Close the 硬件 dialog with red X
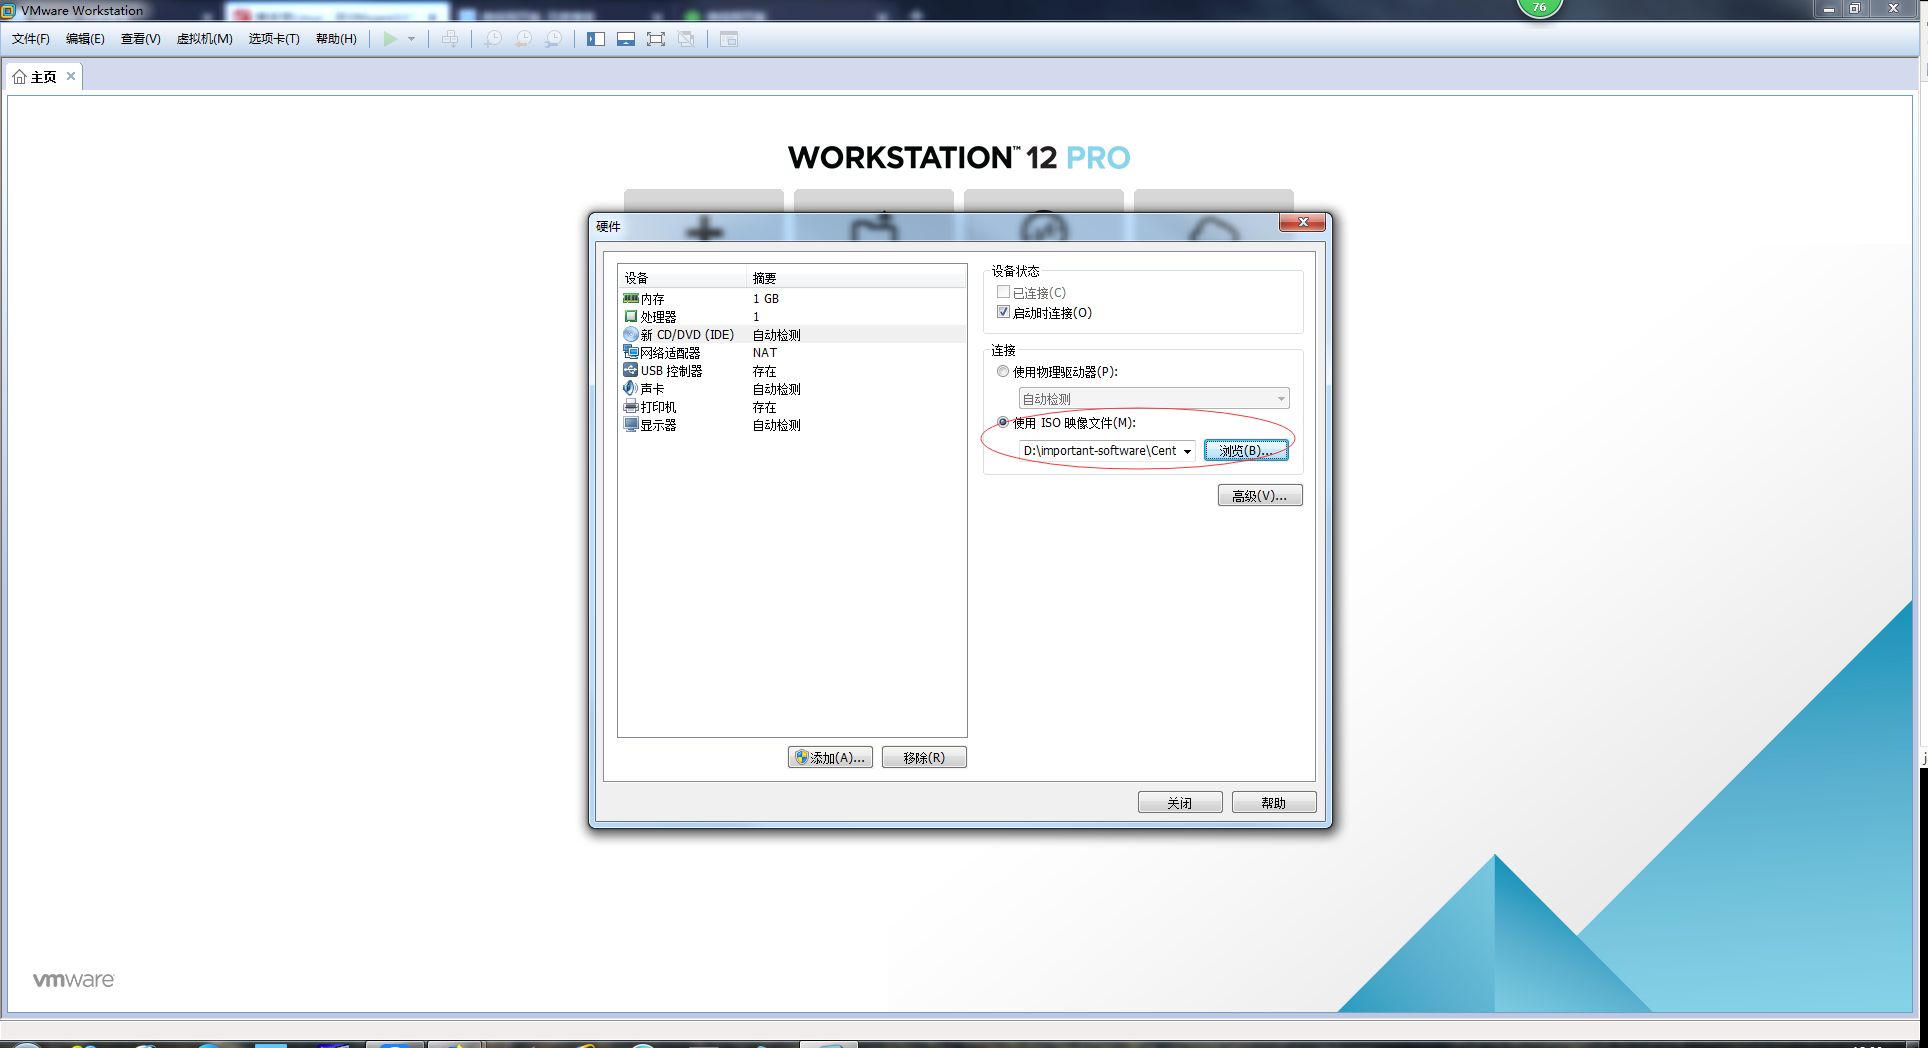The width and height of the screenshot is (1928, 1048). point(1303,223)
